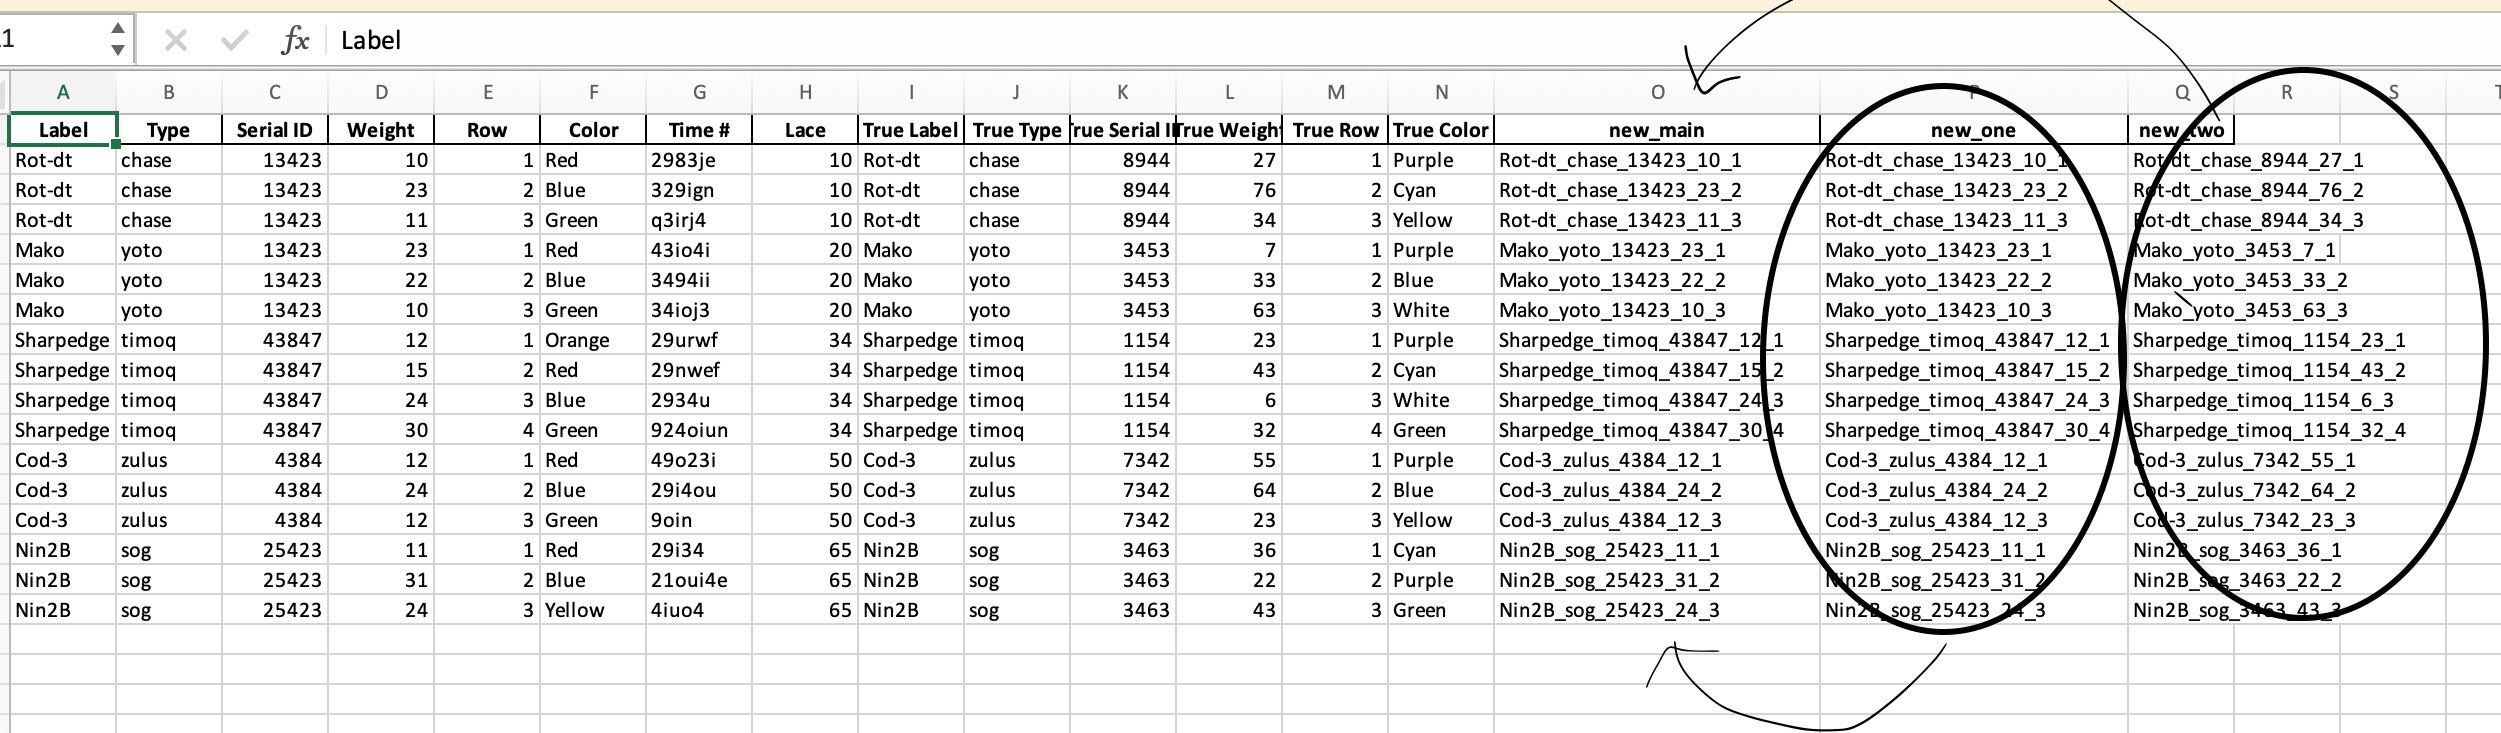Select column L header
The image size is (2501, 733).
pos(1229,92)
